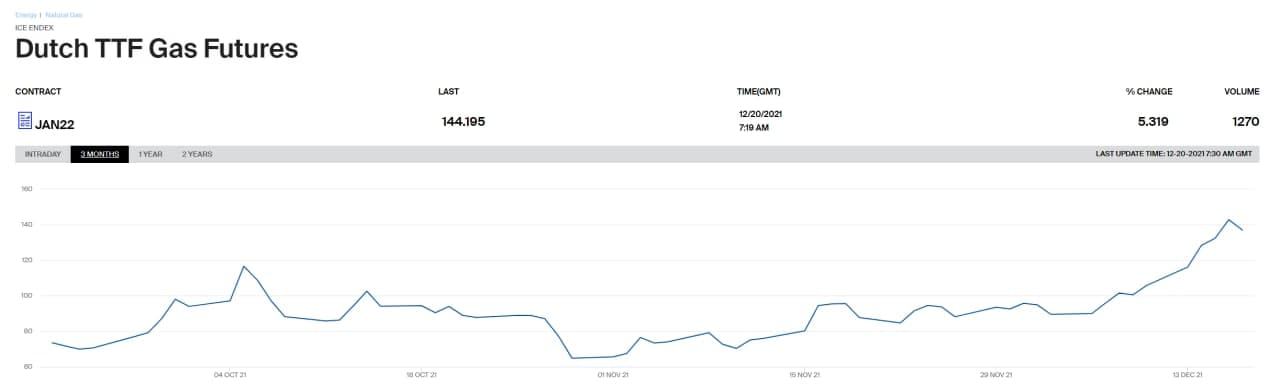Viewport: 1280px width, 386px height.
Task: Click the volume value 1270
Action: (1246, 122)
